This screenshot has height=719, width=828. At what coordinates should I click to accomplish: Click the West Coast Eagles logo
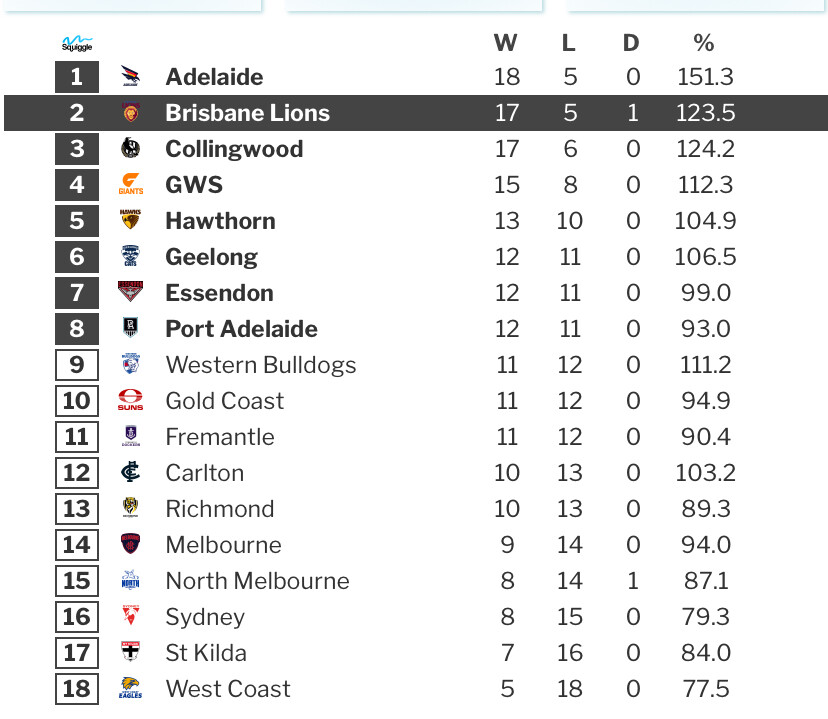tap(130, 688)
